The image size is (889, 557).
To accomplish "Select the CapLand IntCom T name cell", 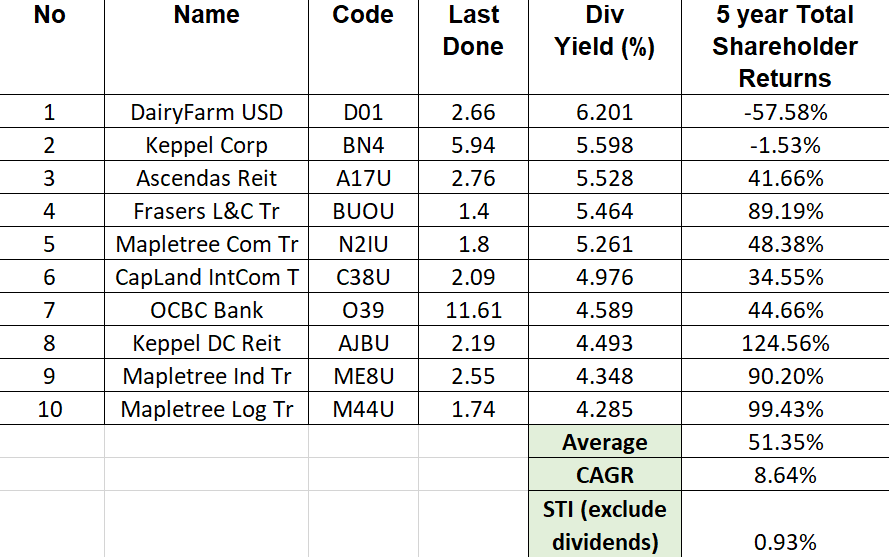I will coord(206,277).
